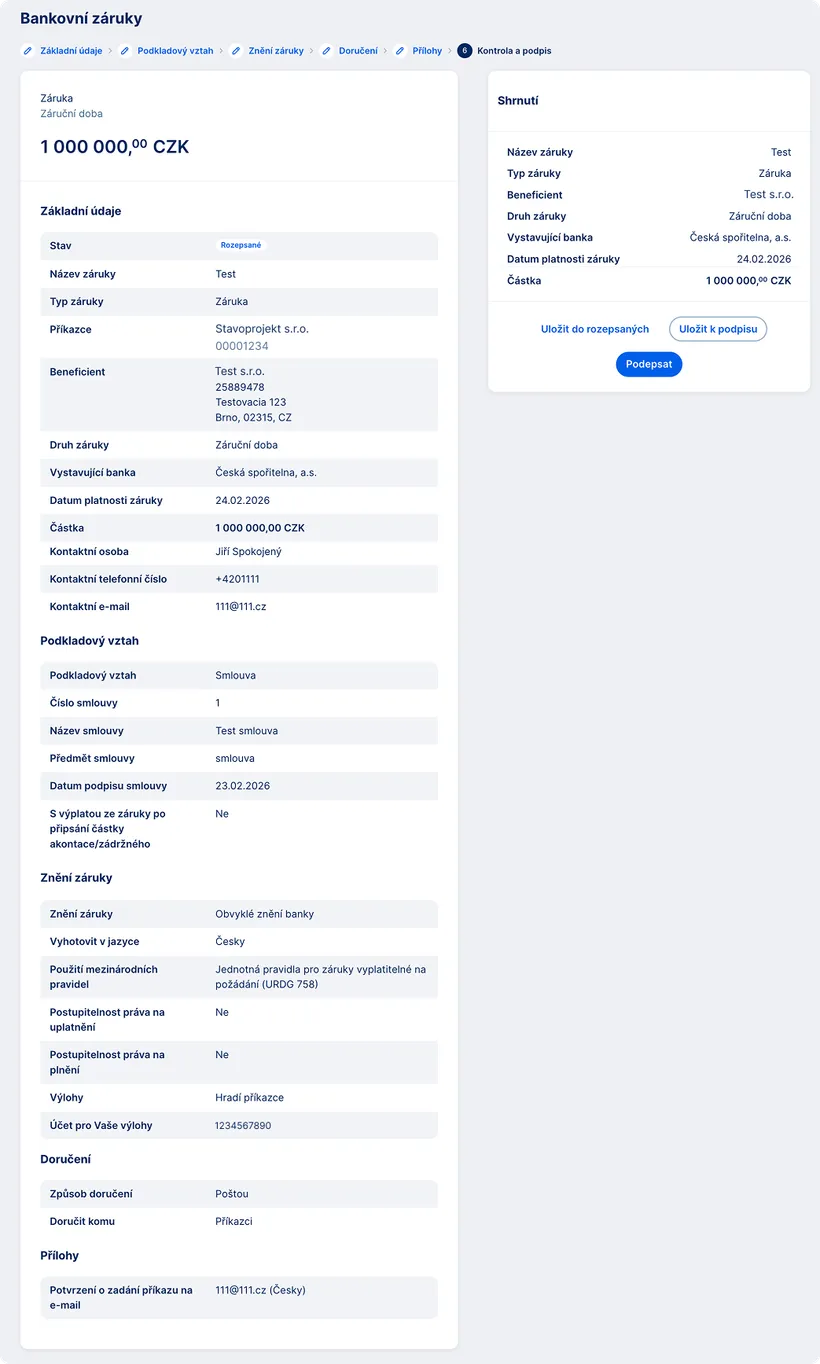Screen dimensions: 820x1364
Task: Switch to the Znění záruky step
Action: [x=276, y=51]
